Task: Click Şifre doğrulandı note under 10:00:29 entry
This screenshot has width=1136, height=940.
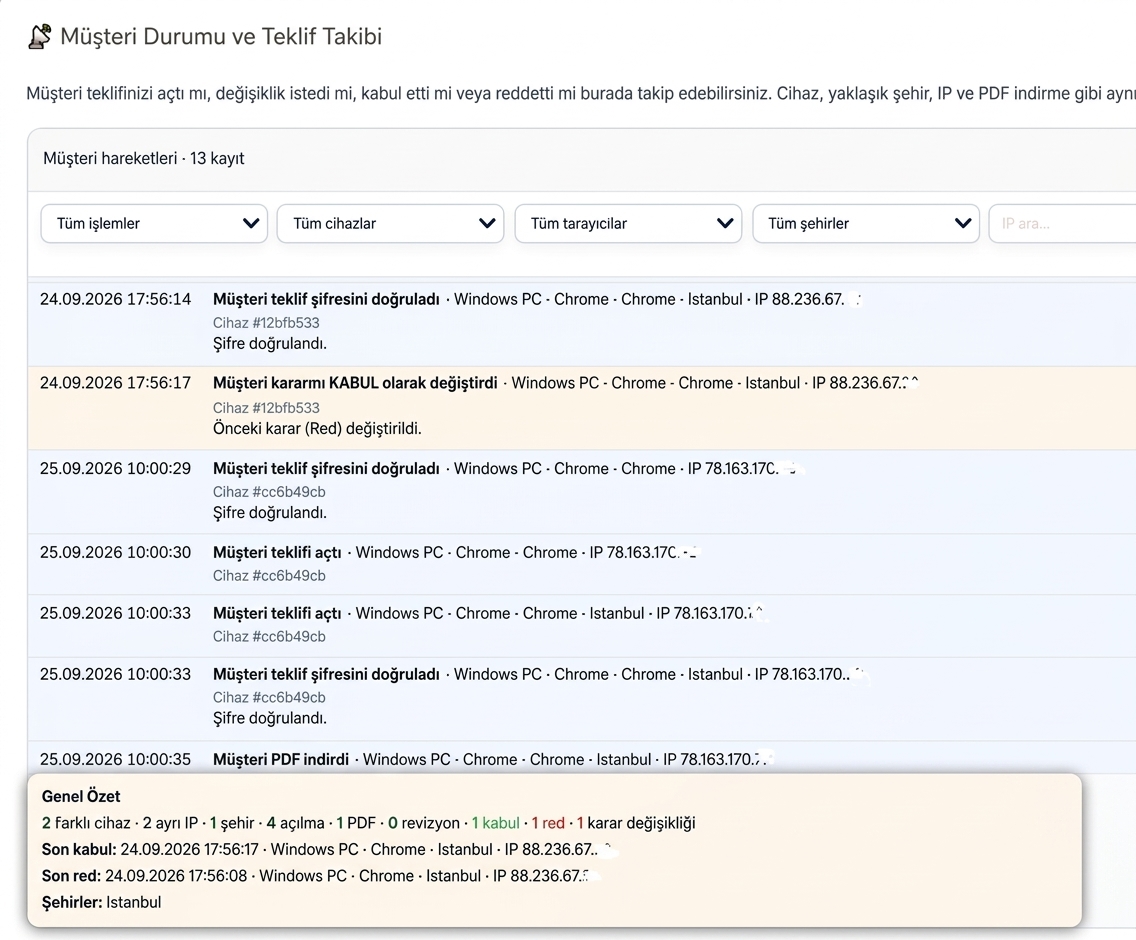Action: [270, 512]
